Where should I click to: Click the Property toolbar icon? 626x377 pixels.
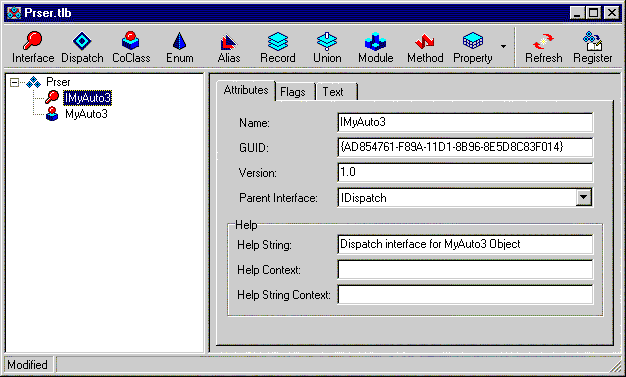pyautogui.click(x=473, y=47)
